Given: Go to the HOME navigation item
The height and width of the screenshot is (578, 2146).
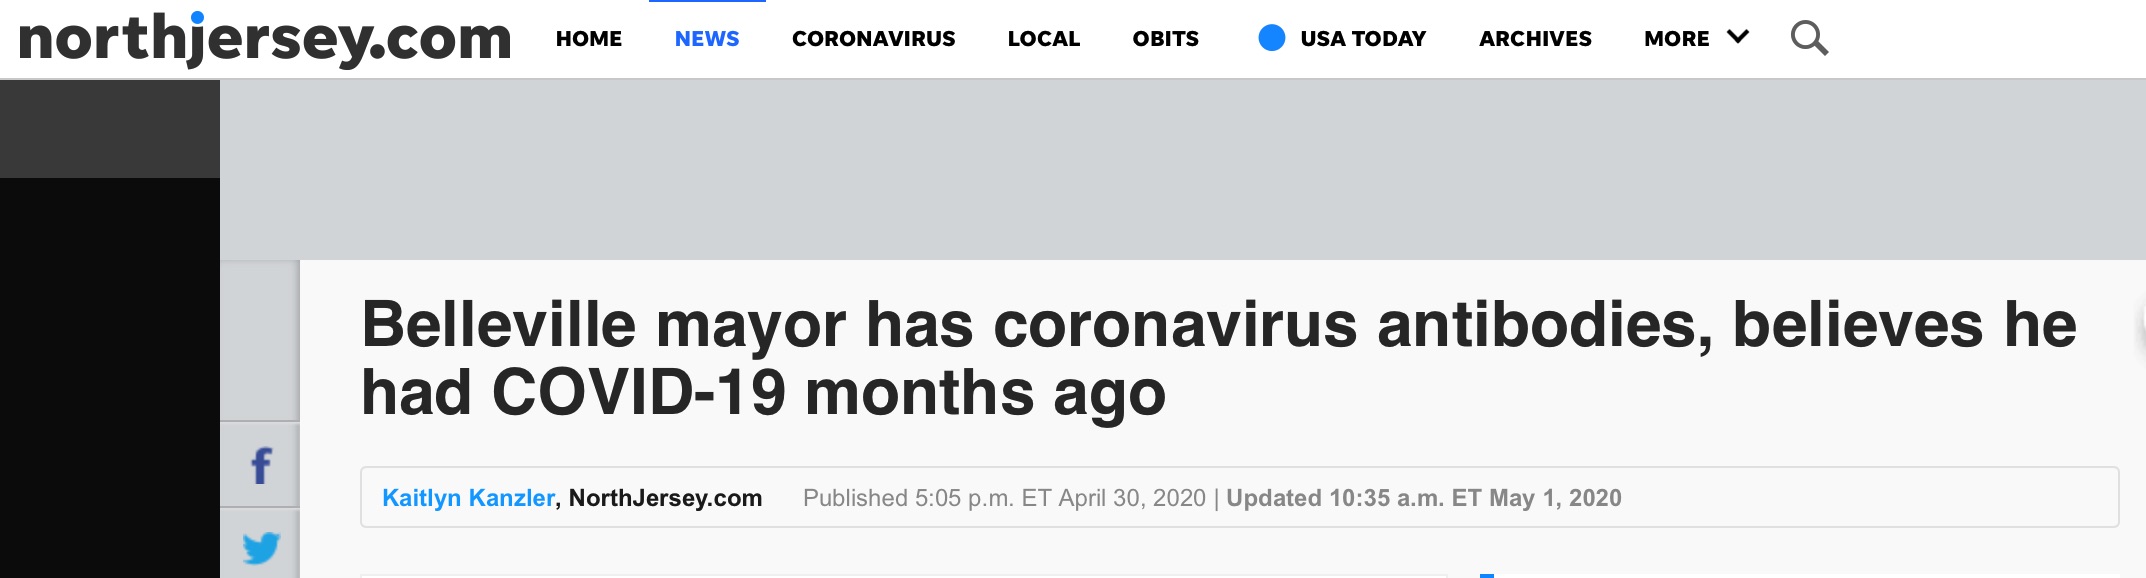Looking at the screenshot, I should 589,39.
